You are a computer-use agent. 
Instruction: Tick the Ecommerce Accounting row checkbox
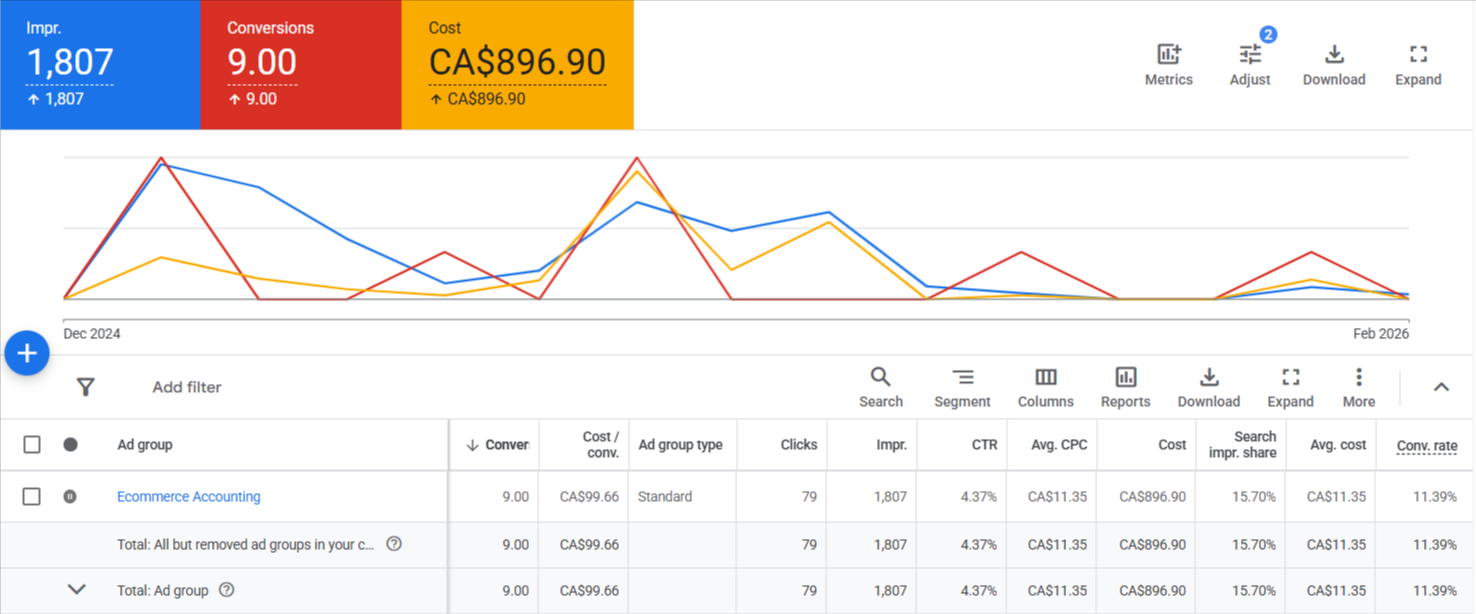point(32,496)
